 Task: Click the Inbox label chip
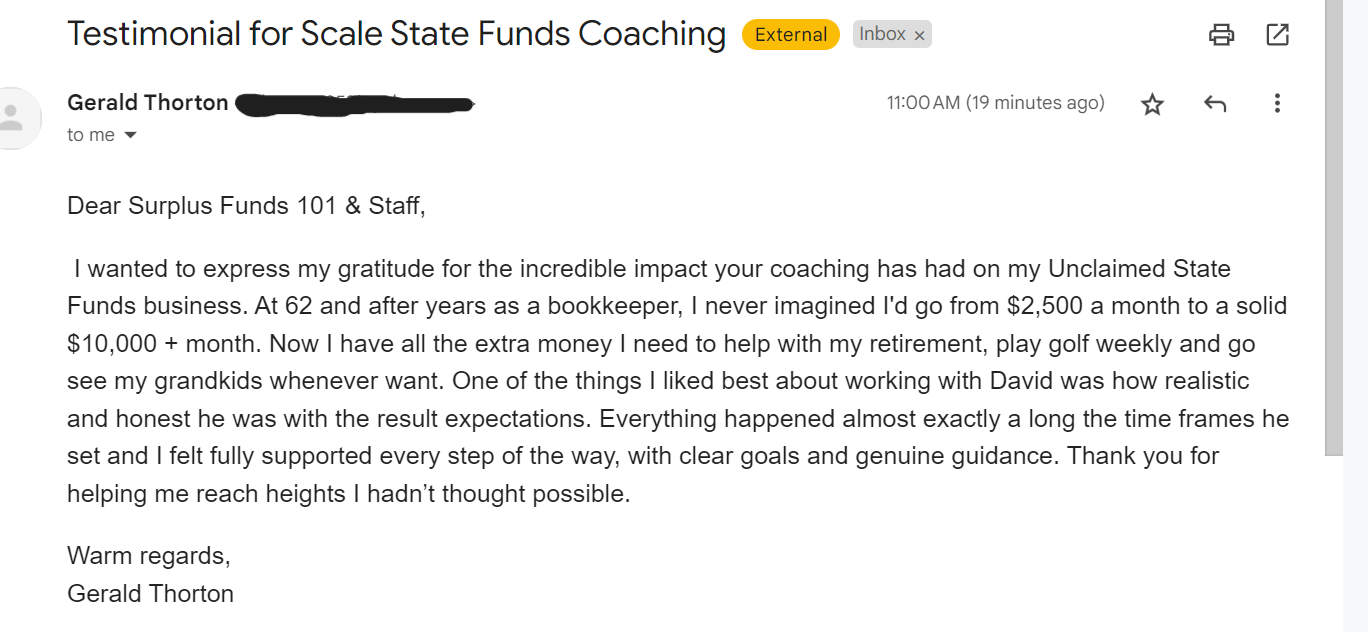(882, 34)
